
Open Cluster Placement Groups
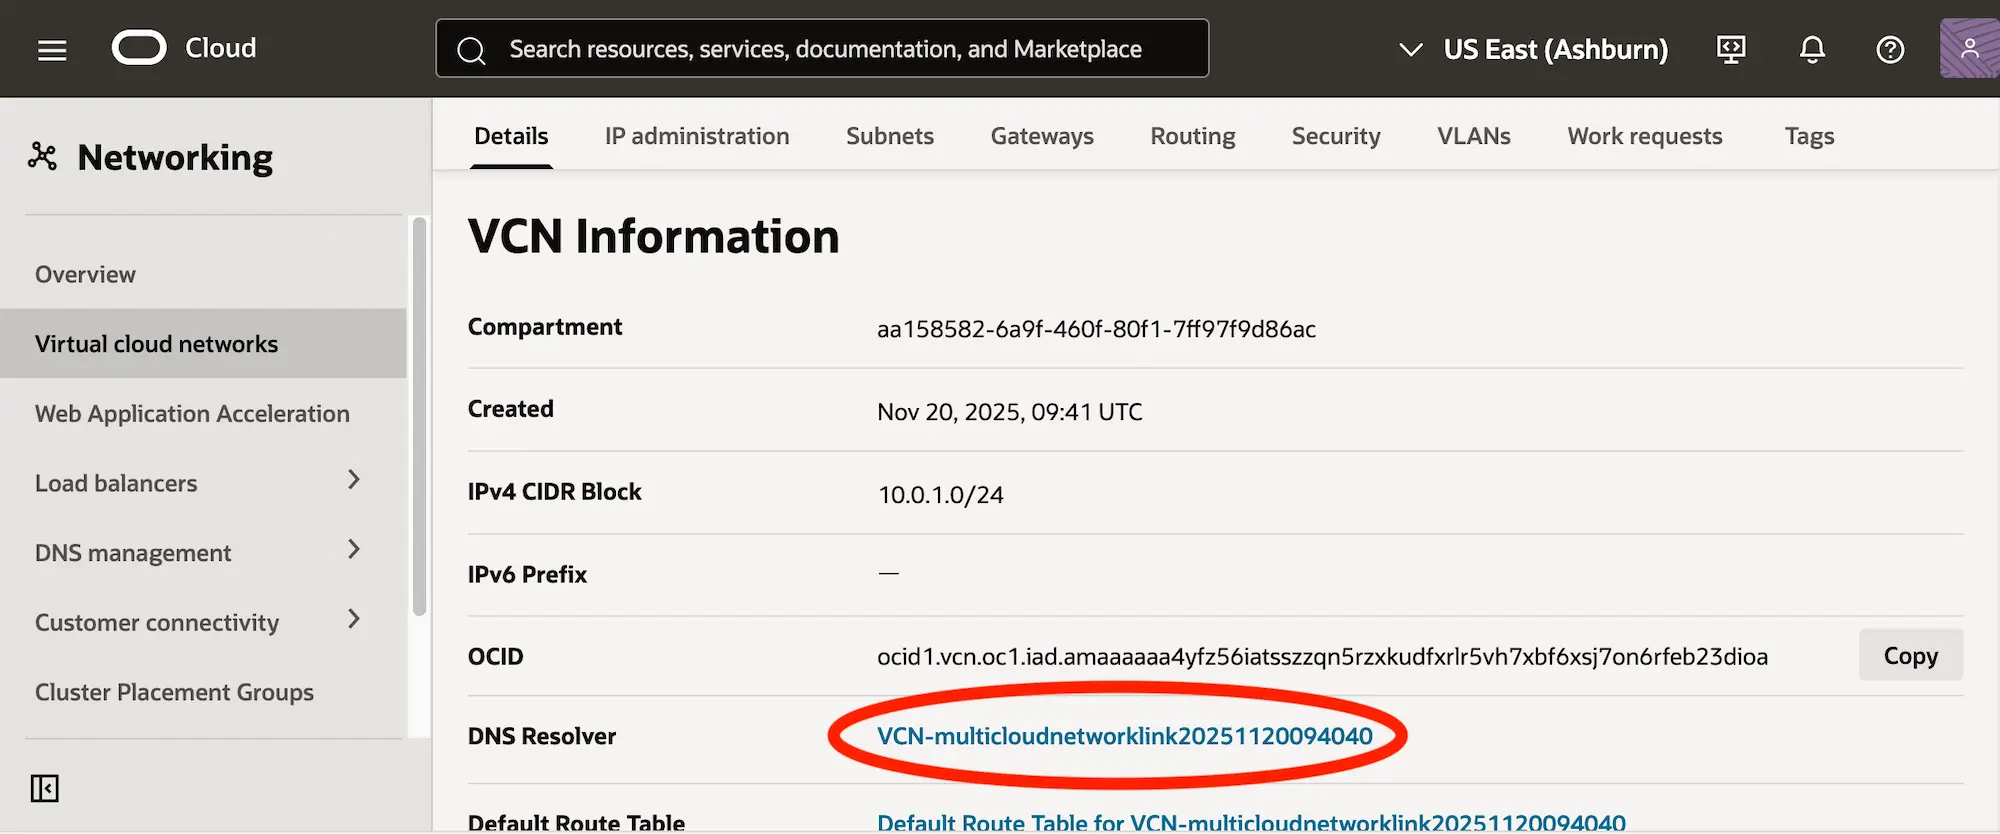174,692
